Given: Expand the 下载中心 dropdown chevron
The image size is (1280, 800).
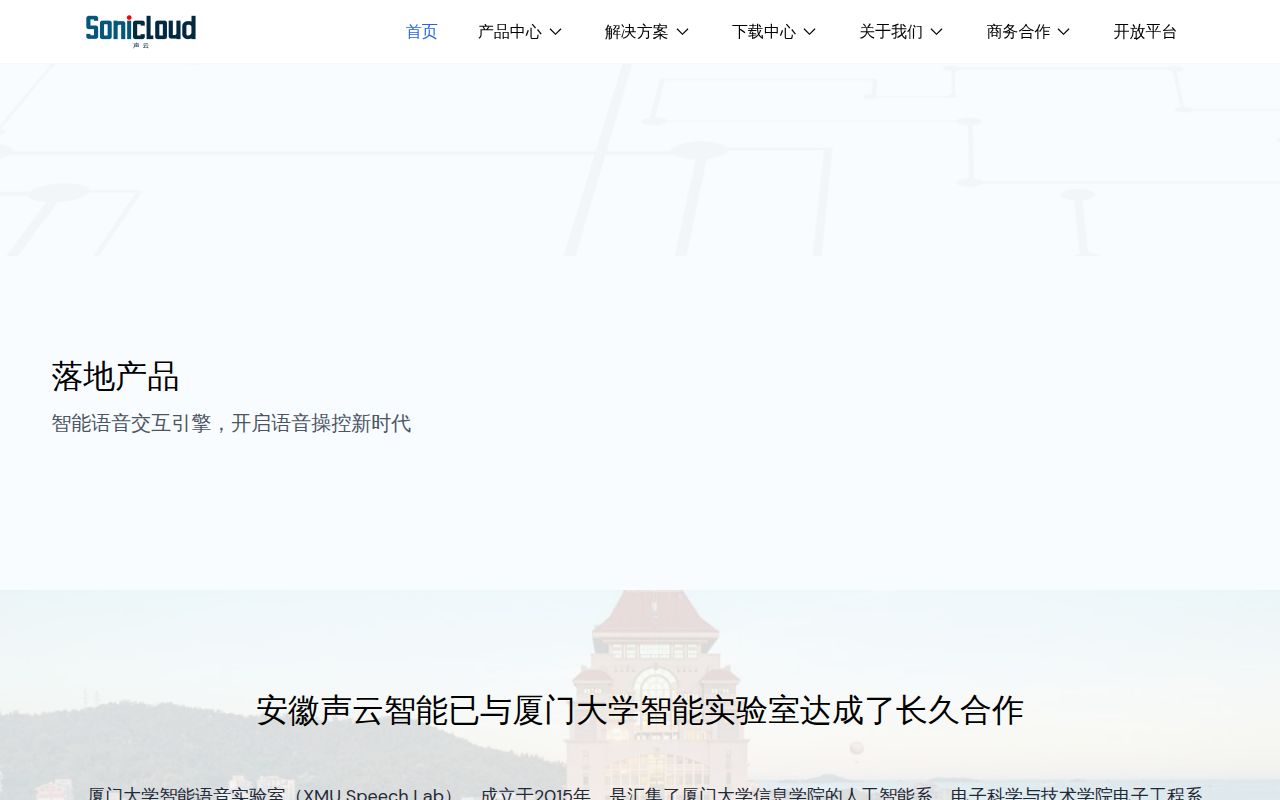Looking at the screenshot, I should pyautogui.click(x=810, y=32).
